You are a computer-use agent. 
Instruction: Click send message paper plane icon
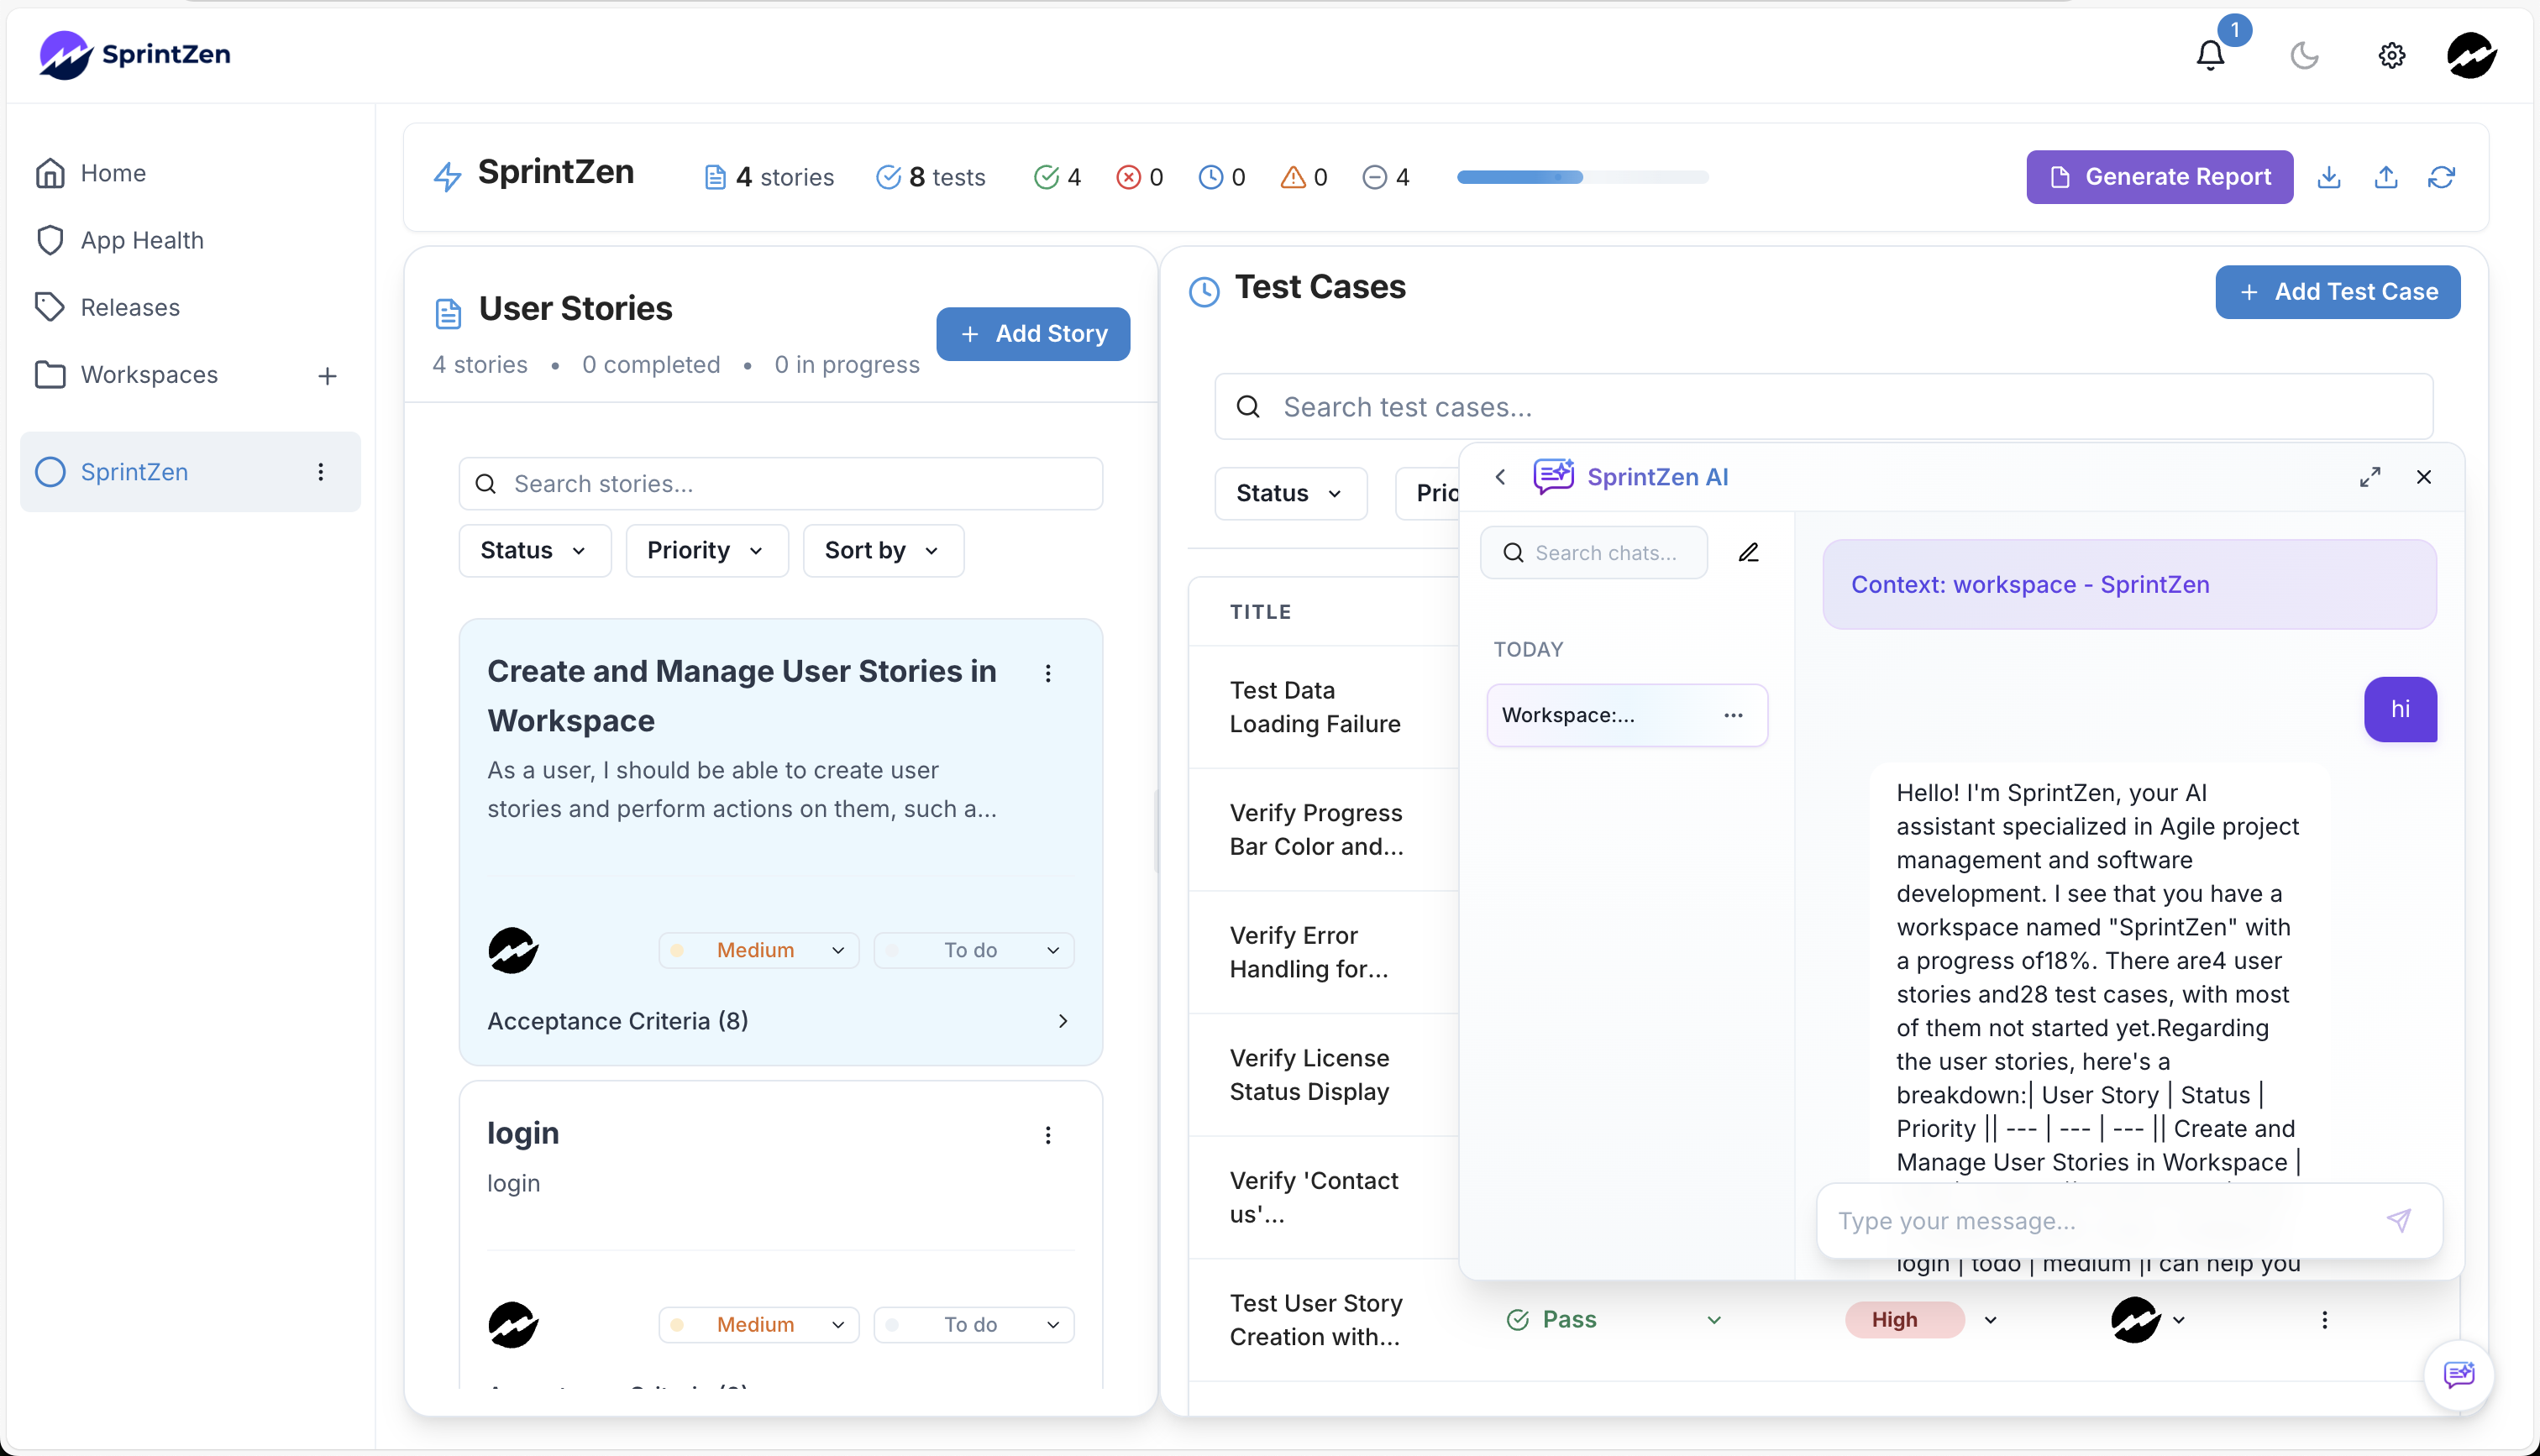[2399, 1220]
